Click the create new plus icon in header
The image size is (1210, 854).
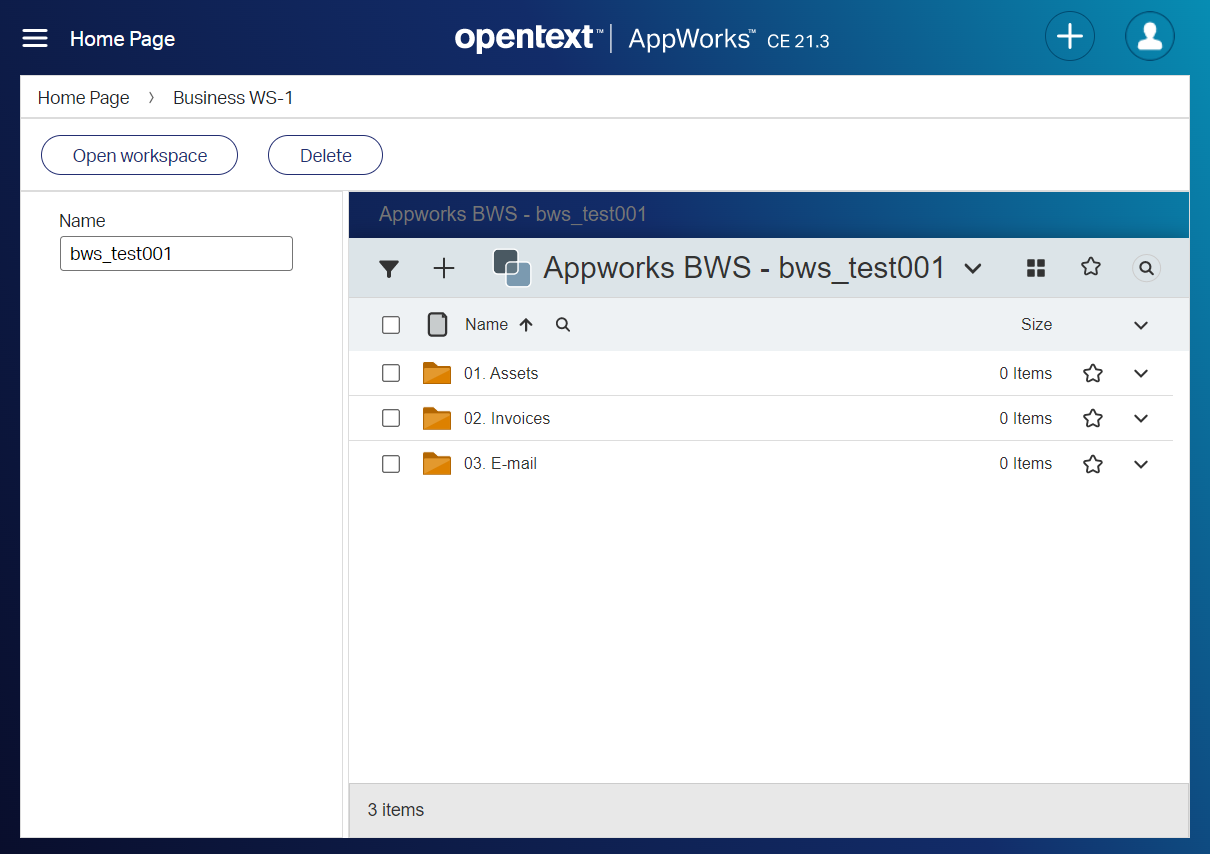tap(1070, 38)
